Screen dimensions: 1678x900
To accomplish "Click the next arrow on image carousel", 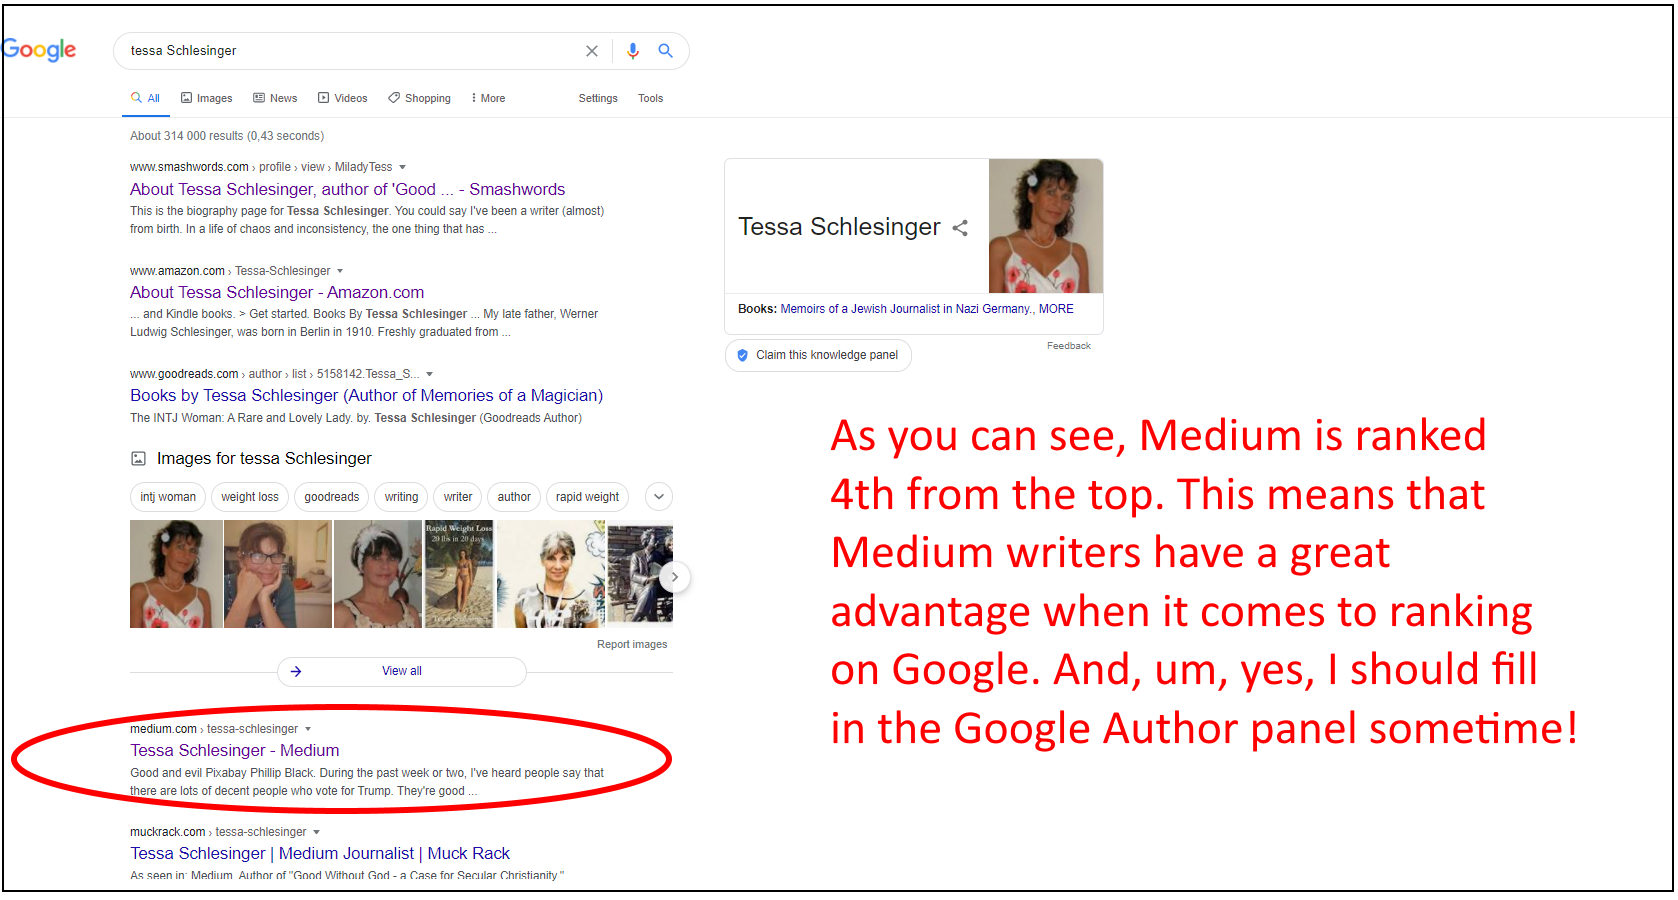I will tap(675, 576).
